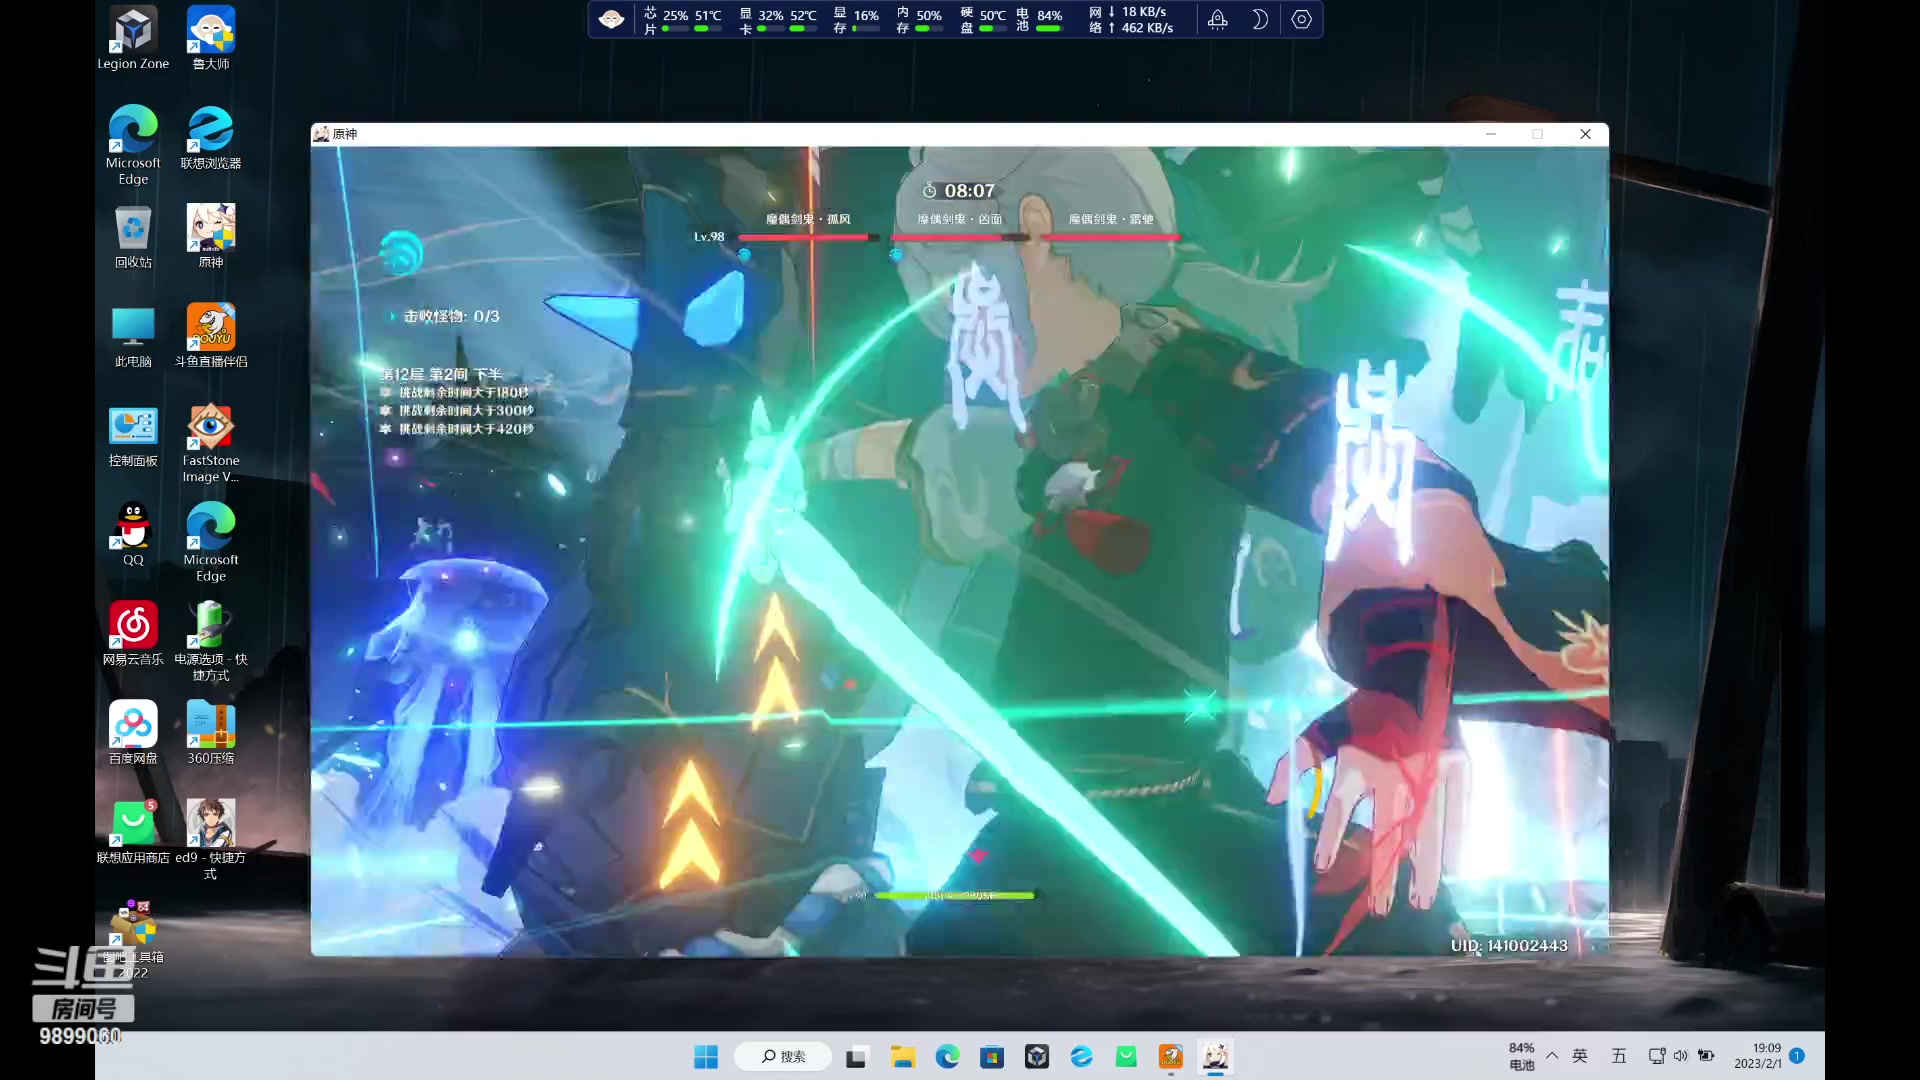The image size is (1920, 1080).
Task: Click the 鲁大师 mascot icon in the monitor bar
Action: coord(612,19)
